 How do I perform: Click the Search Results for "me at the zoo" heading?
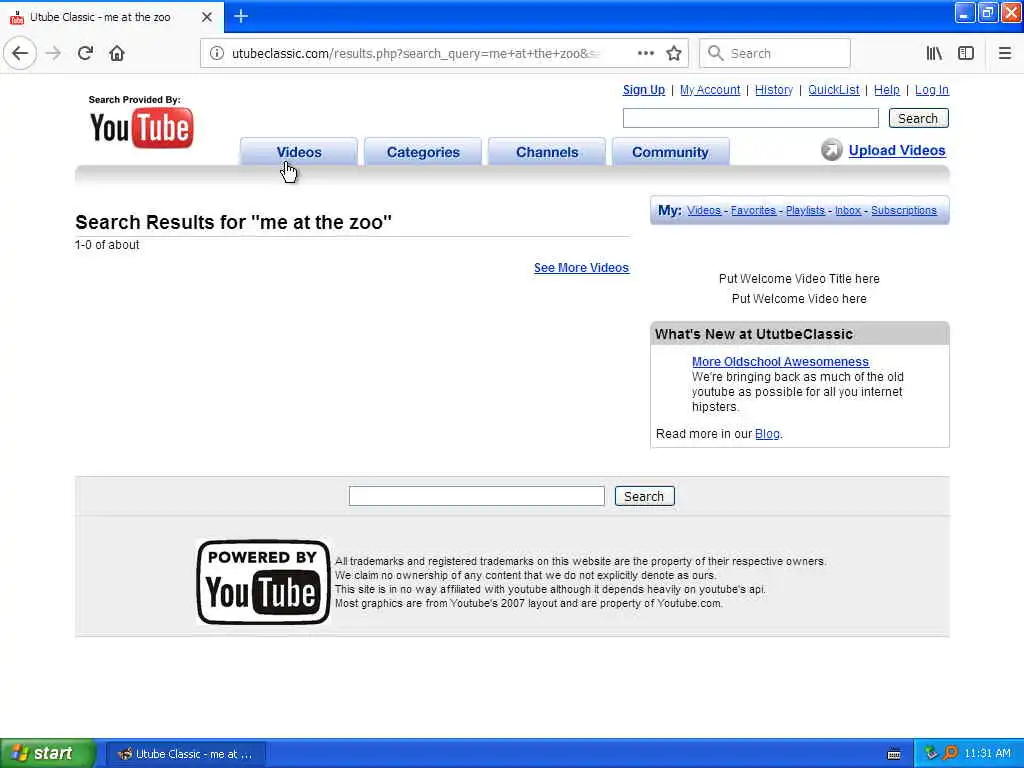tap(233, 222)
